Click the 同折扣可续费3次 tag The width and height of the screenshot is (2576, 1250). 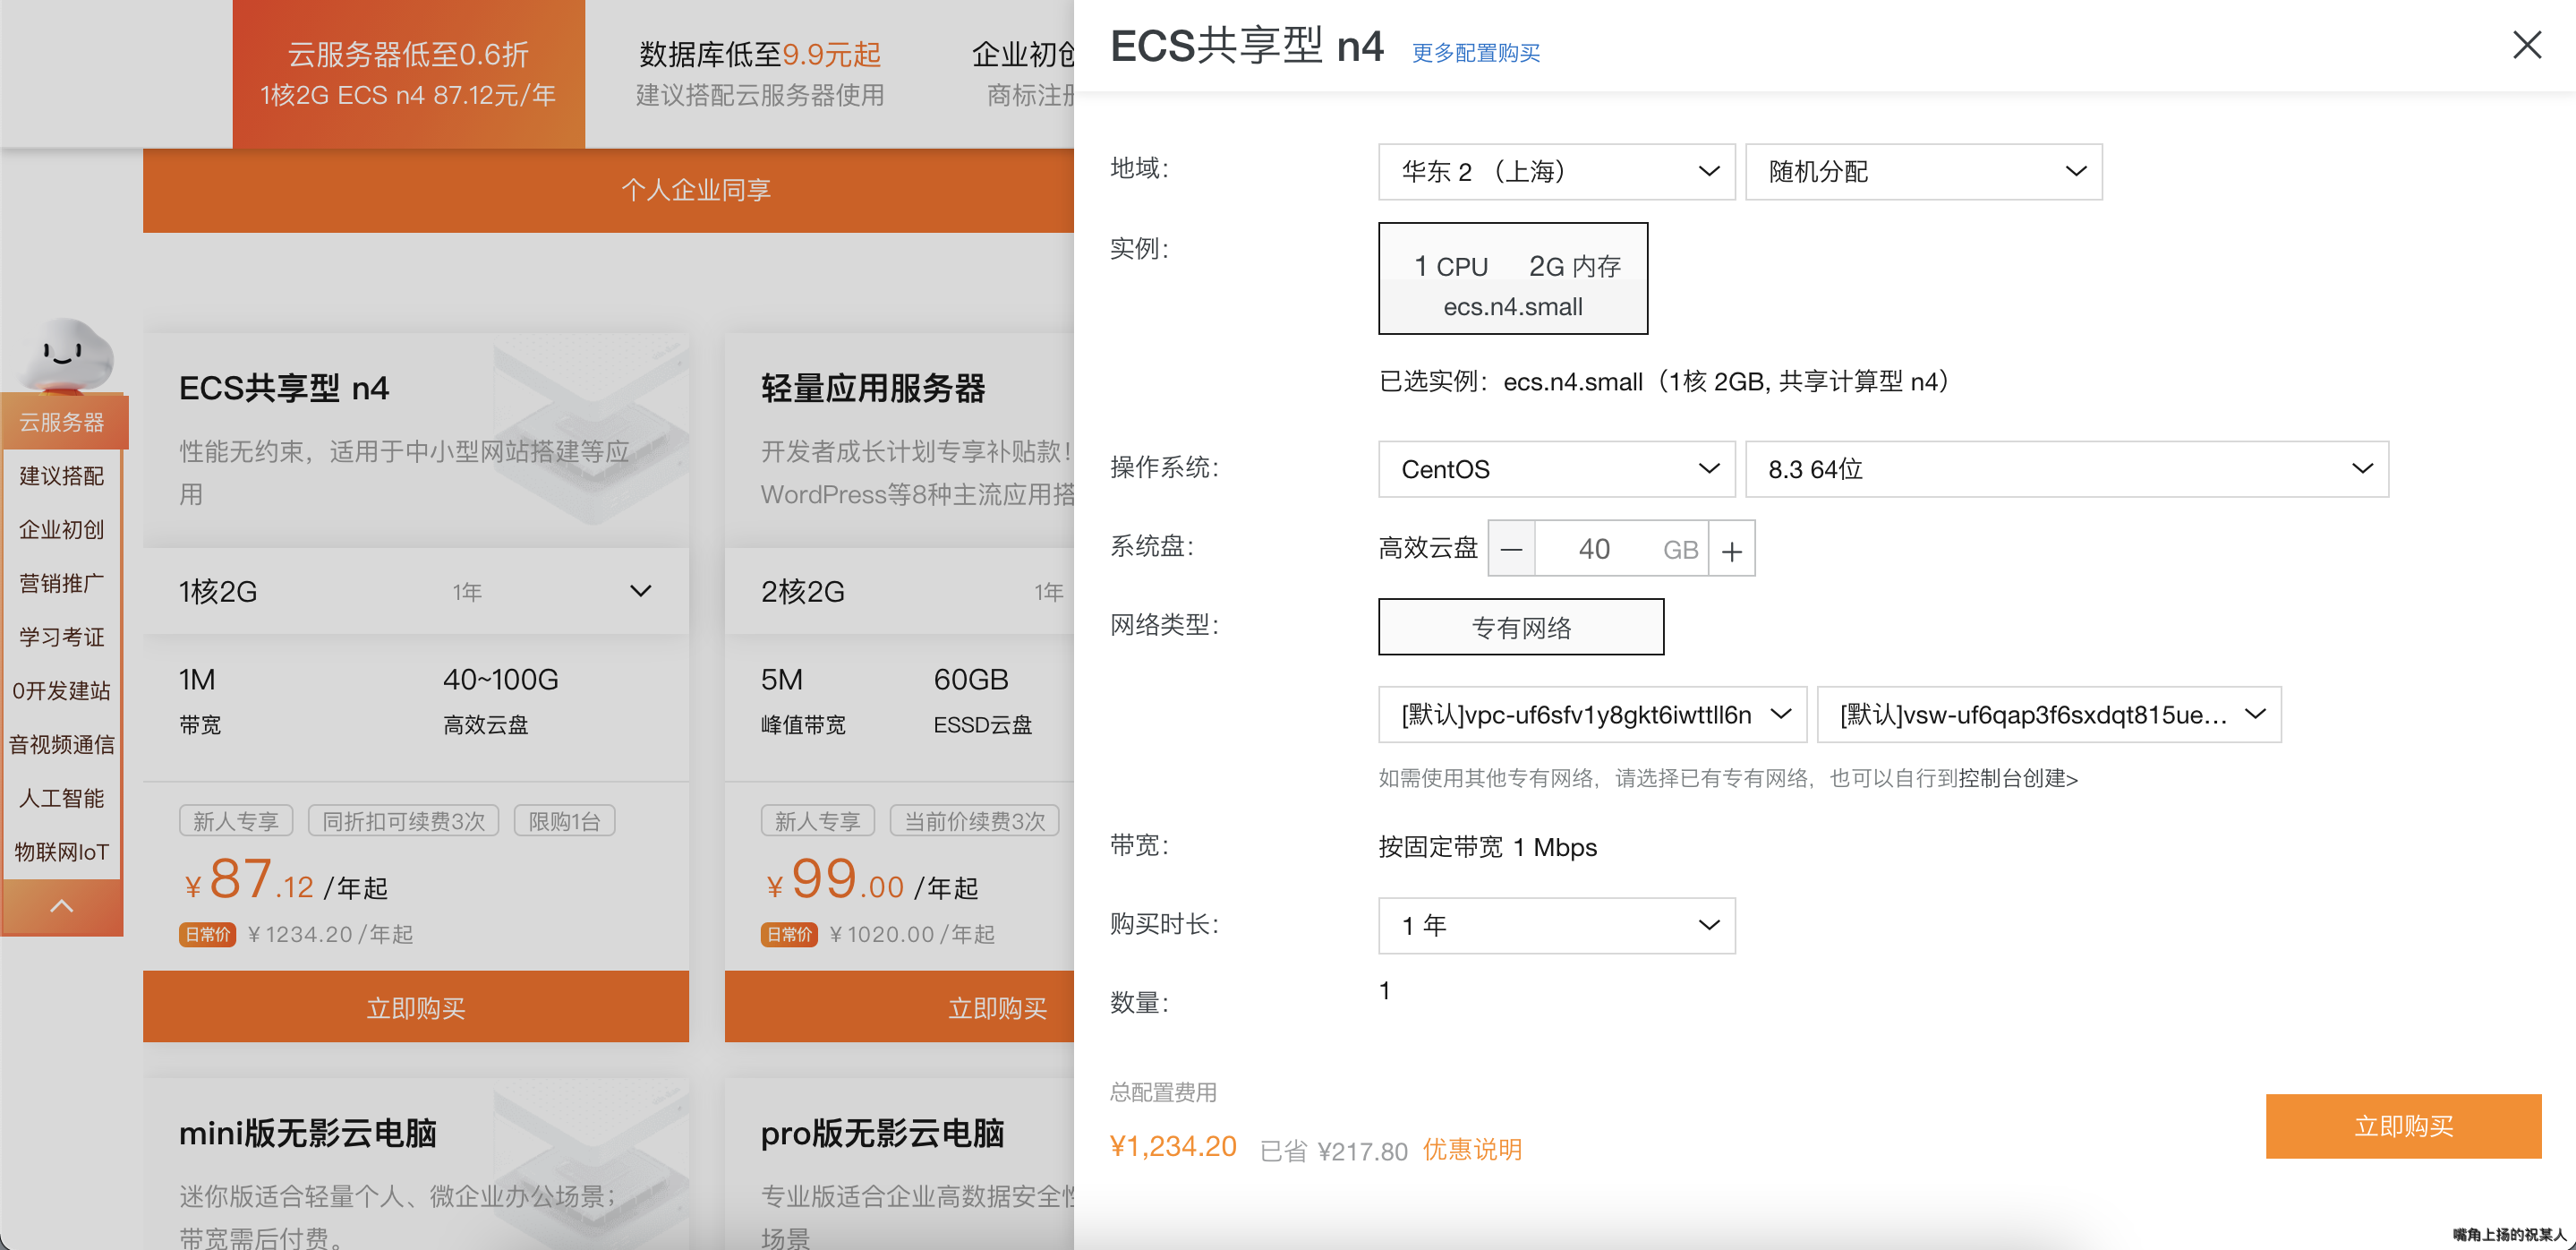click(403, 821)
